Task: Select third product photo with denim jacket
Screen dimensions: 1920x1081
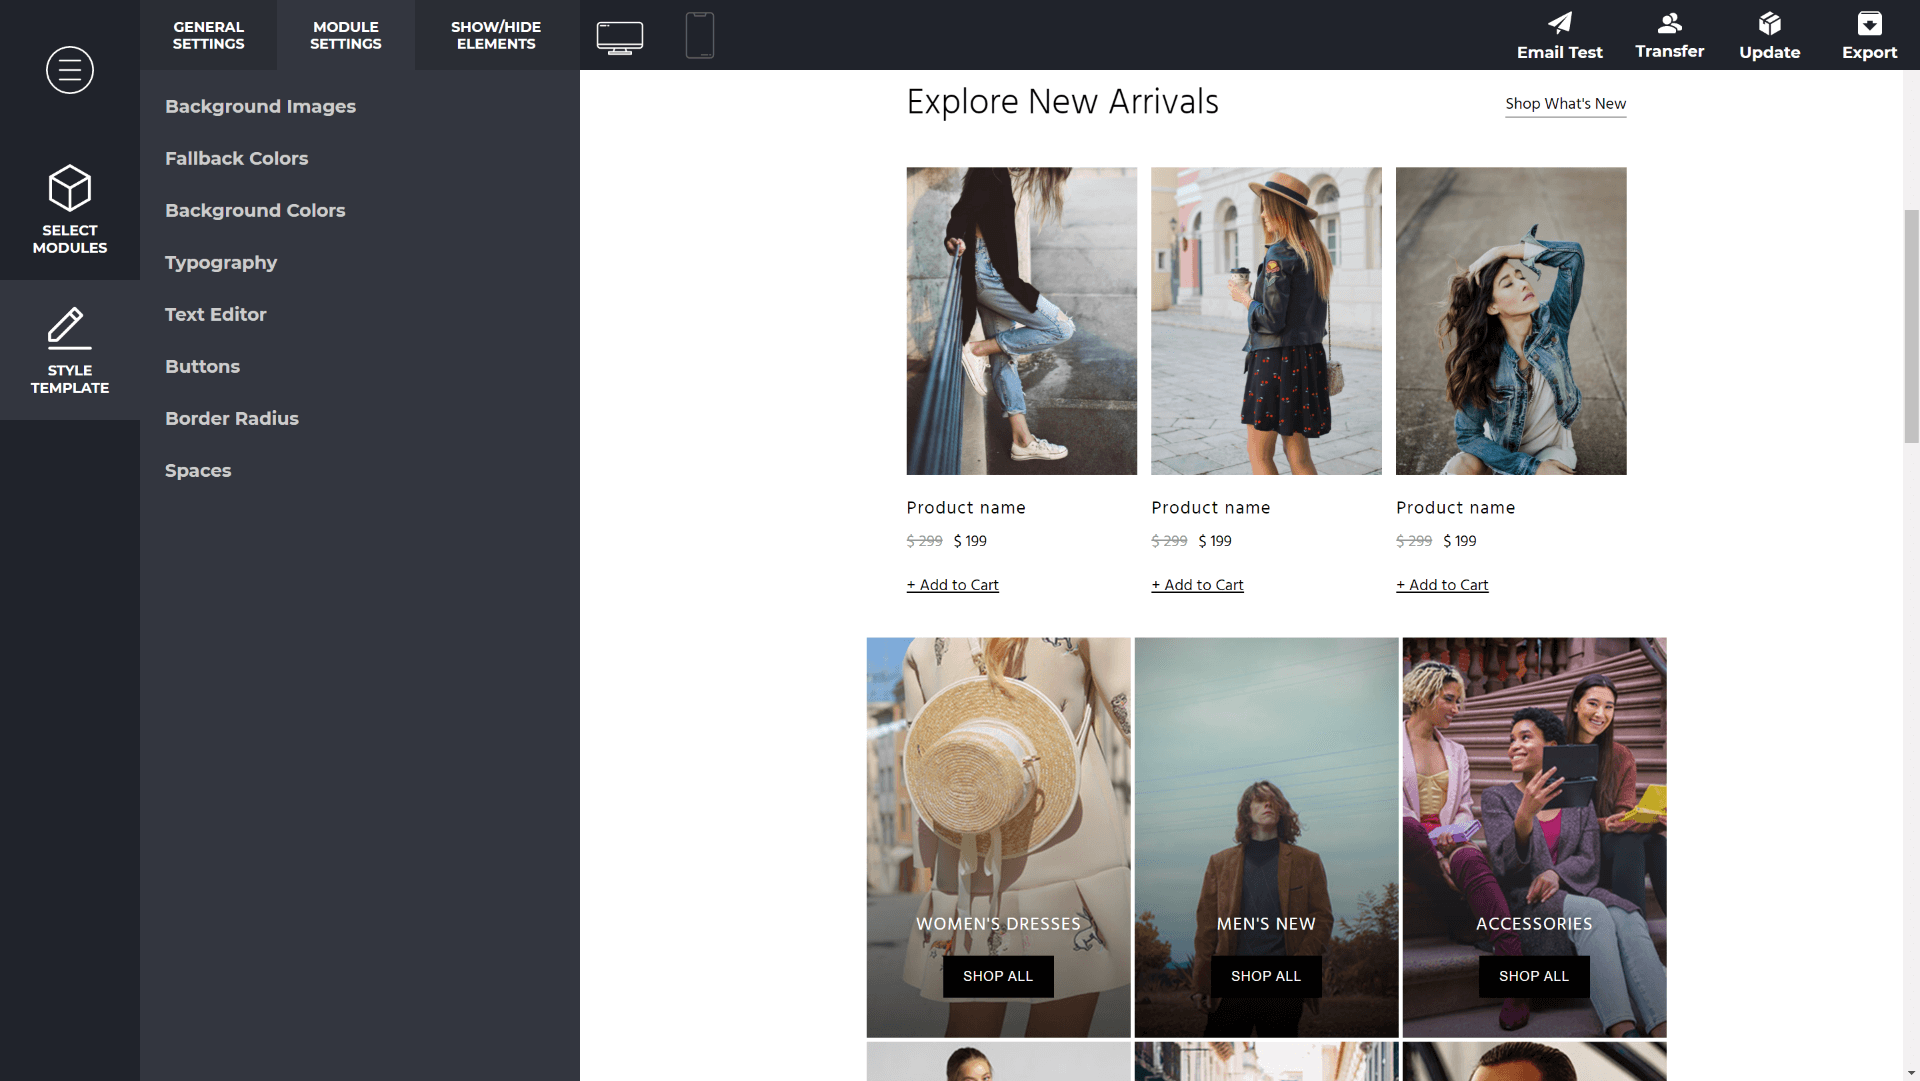Action: point(1511,321)
